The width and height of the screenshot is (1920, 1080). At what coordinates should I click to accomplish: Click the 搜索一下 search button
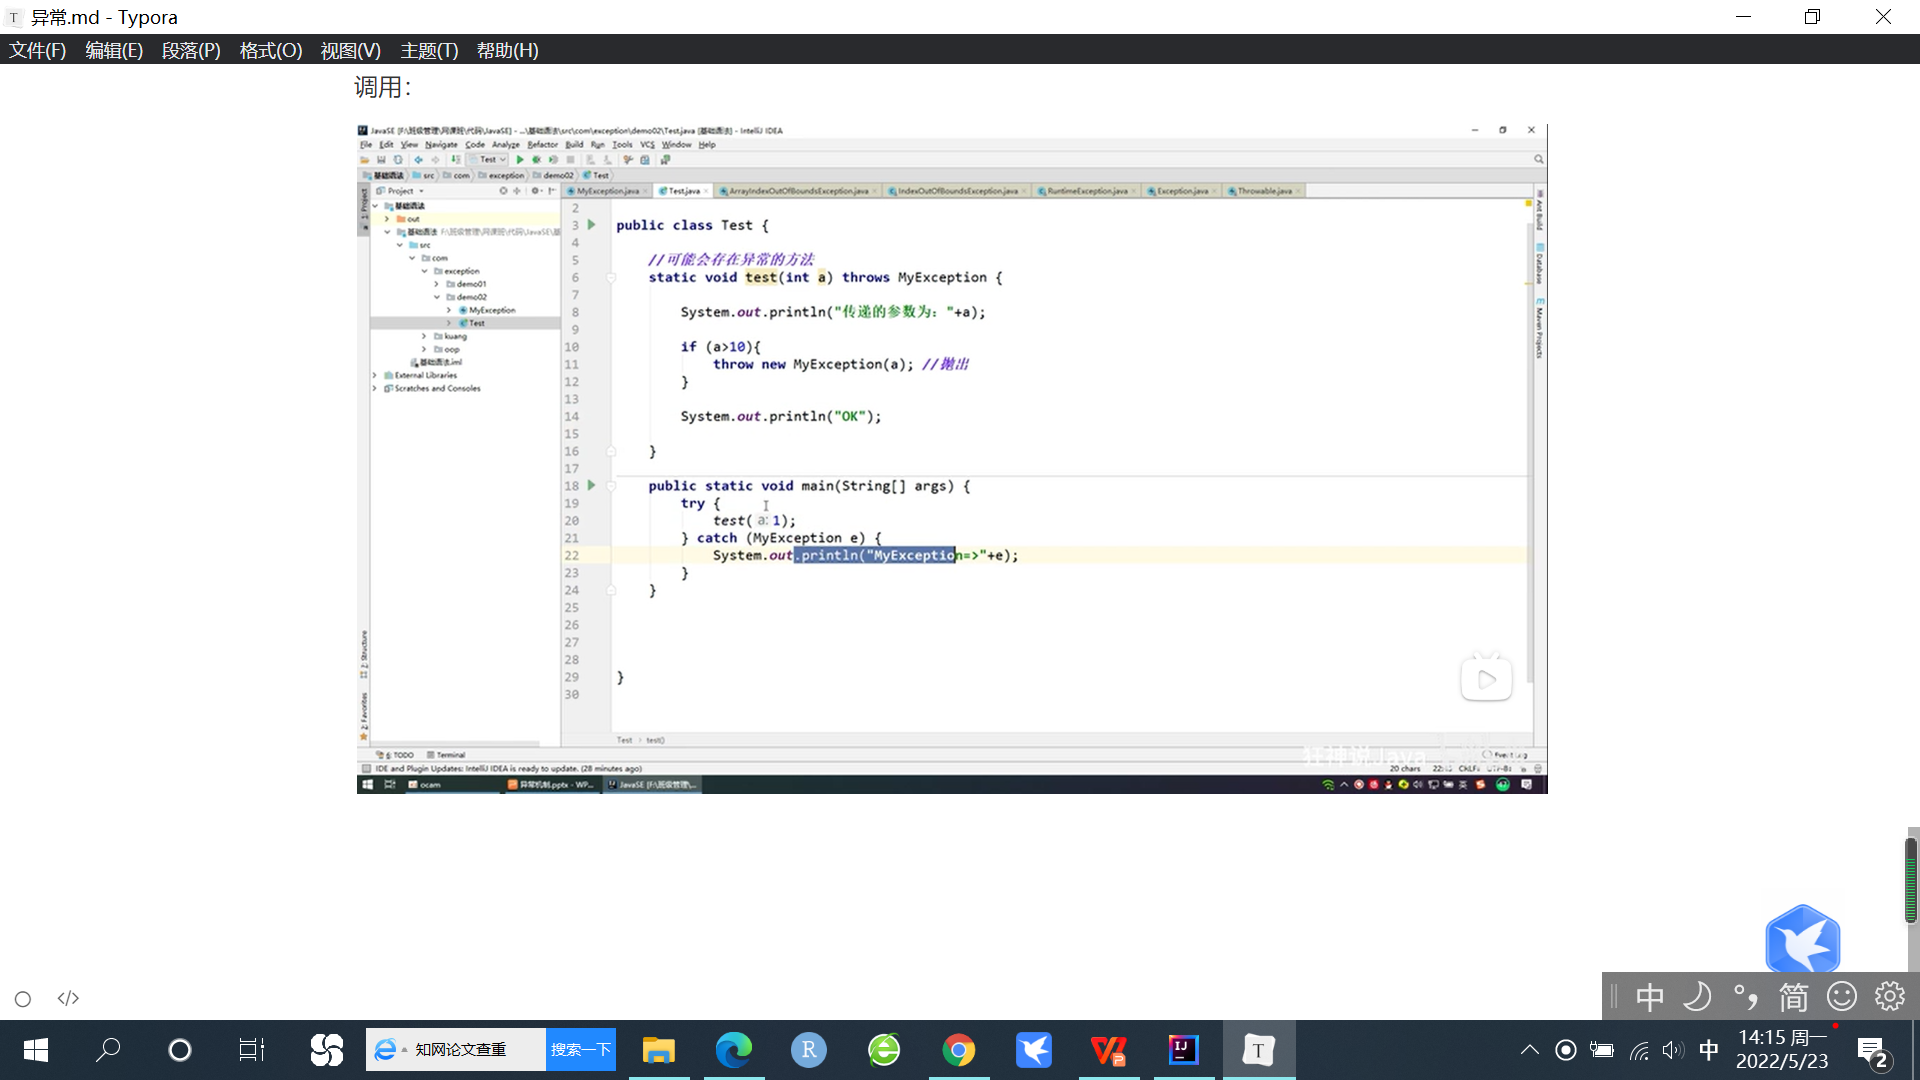[581, 1049]
